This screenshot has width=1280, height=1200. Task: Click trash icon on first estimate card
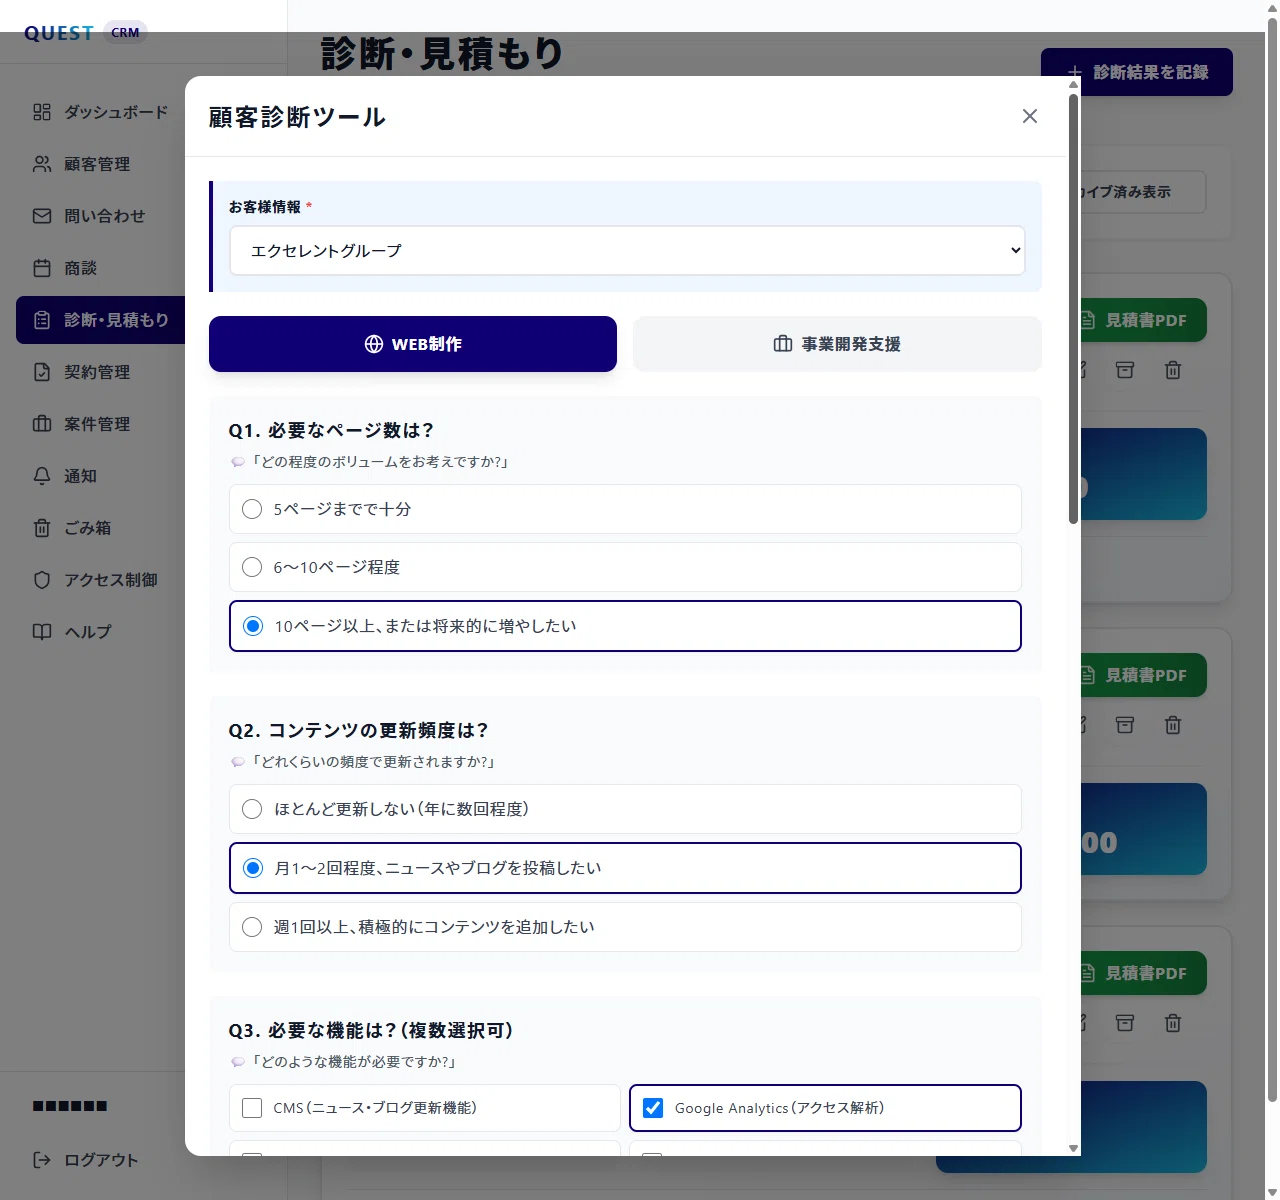(x=1173, y=370)
